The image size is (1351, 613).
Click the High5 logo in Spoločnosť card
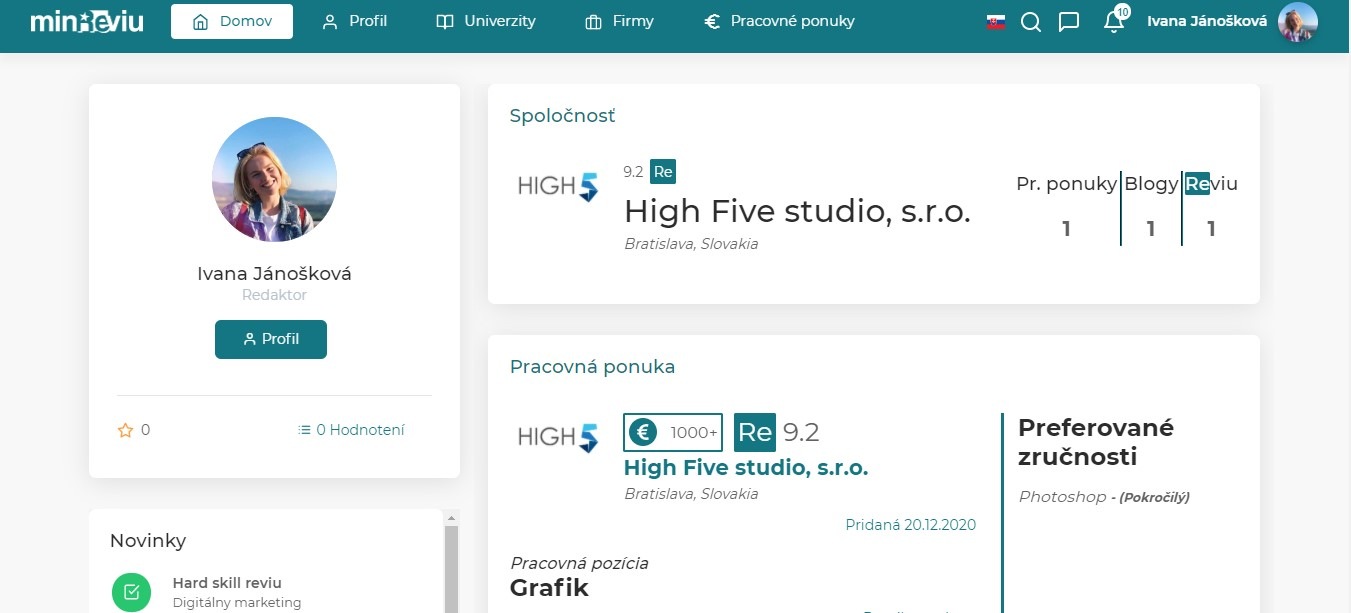[x=558, y=187]
